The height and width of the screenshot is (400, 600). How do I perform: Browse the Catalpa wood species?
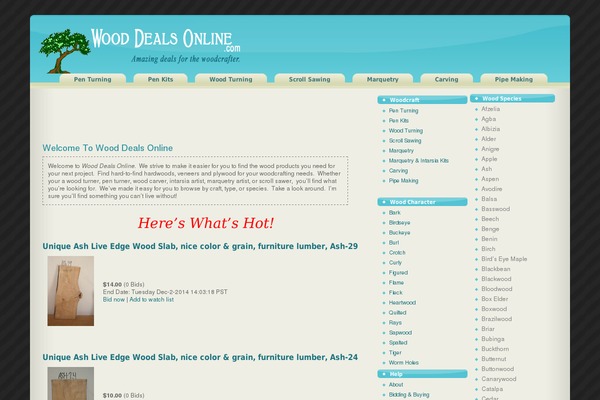click(492, 389)
